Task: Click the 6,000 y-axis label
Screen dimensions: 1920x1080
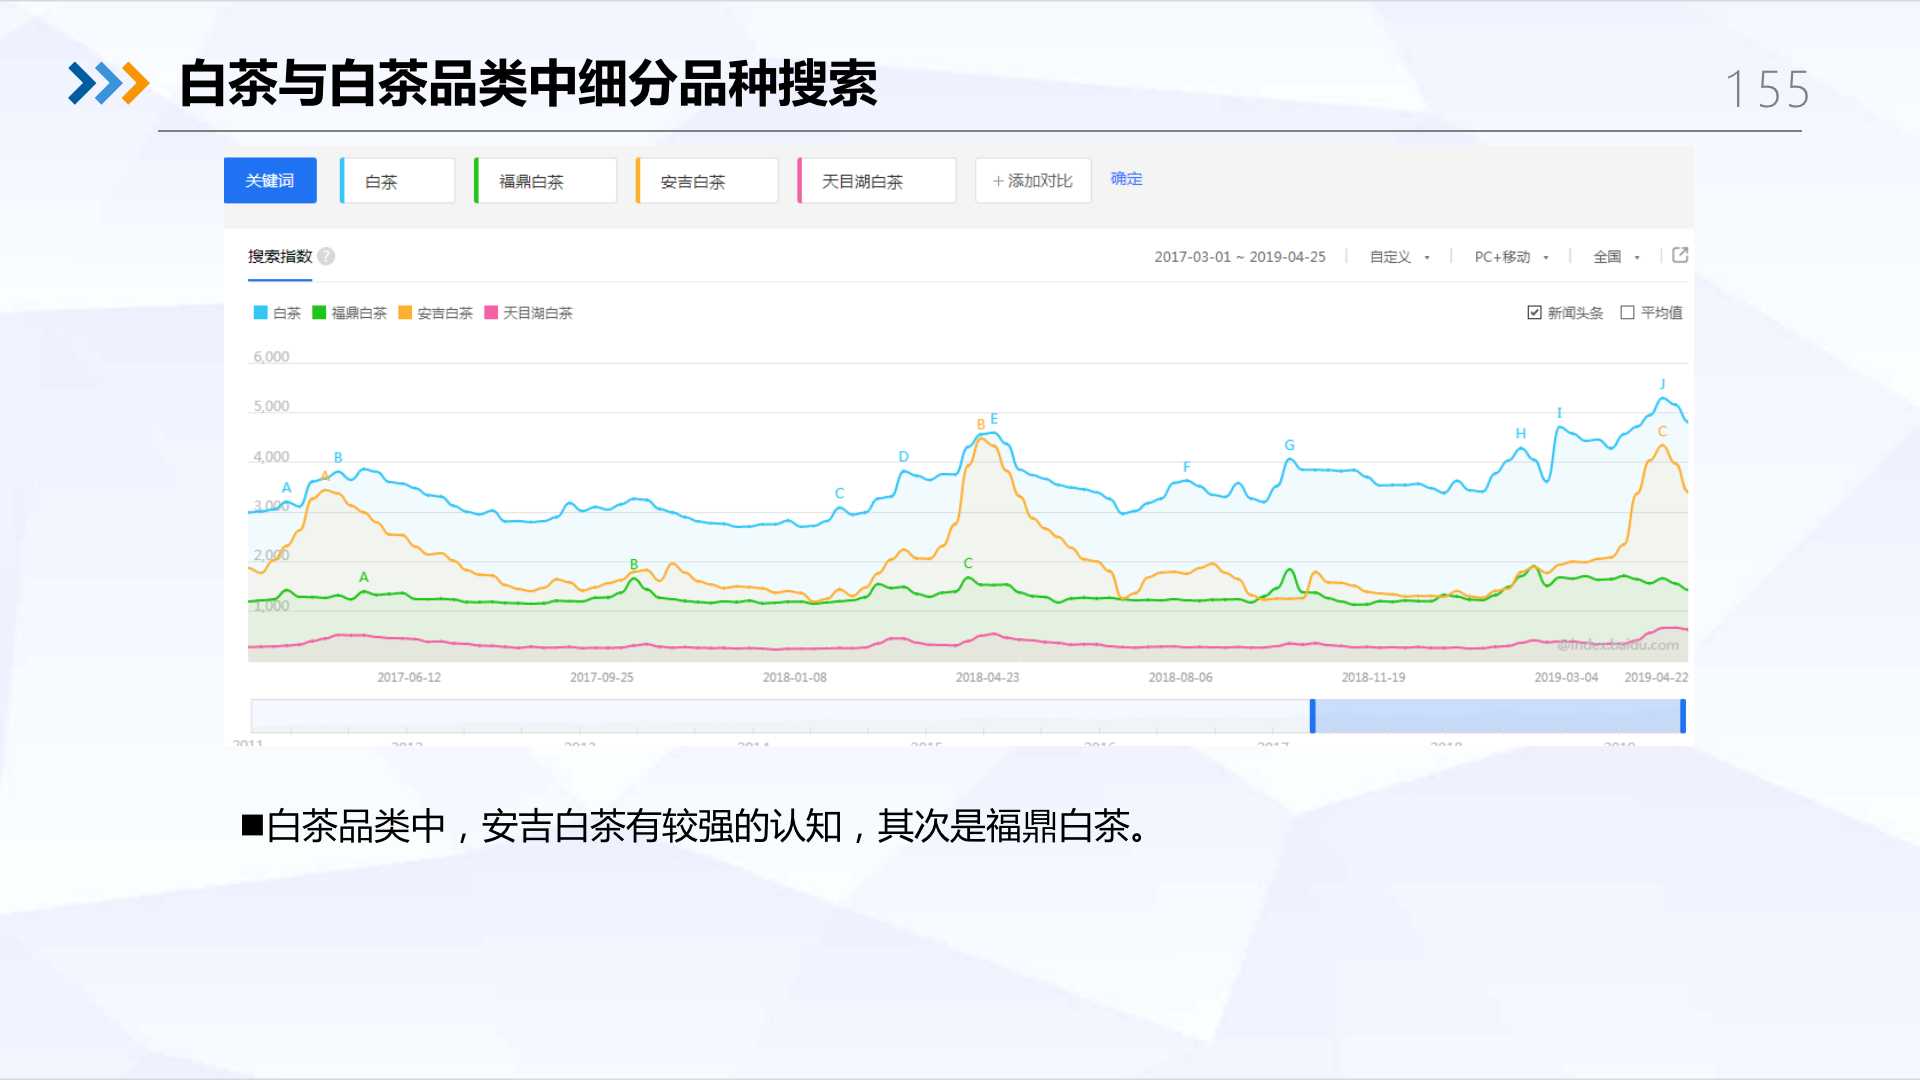Action: (x=271, y=357)
